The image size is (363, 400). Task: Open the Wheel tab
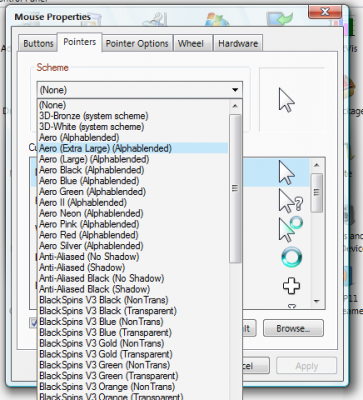(191, 43)
